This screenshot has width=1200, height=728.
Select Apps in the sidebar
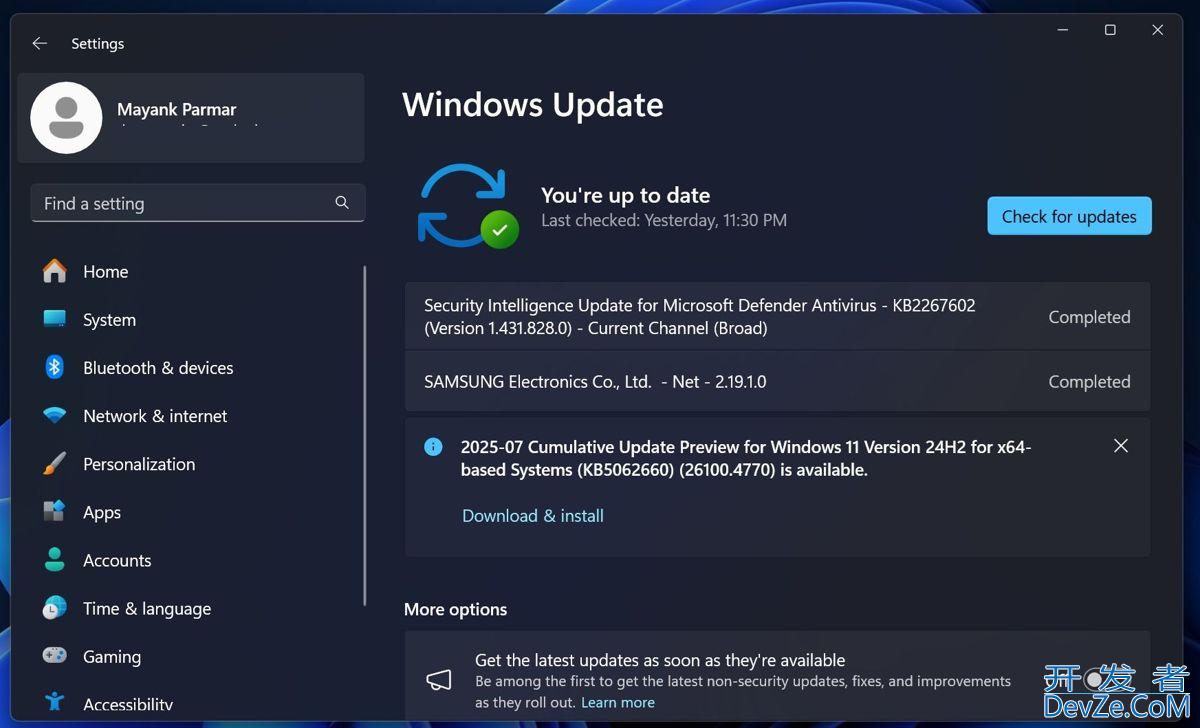pos(101,512)
